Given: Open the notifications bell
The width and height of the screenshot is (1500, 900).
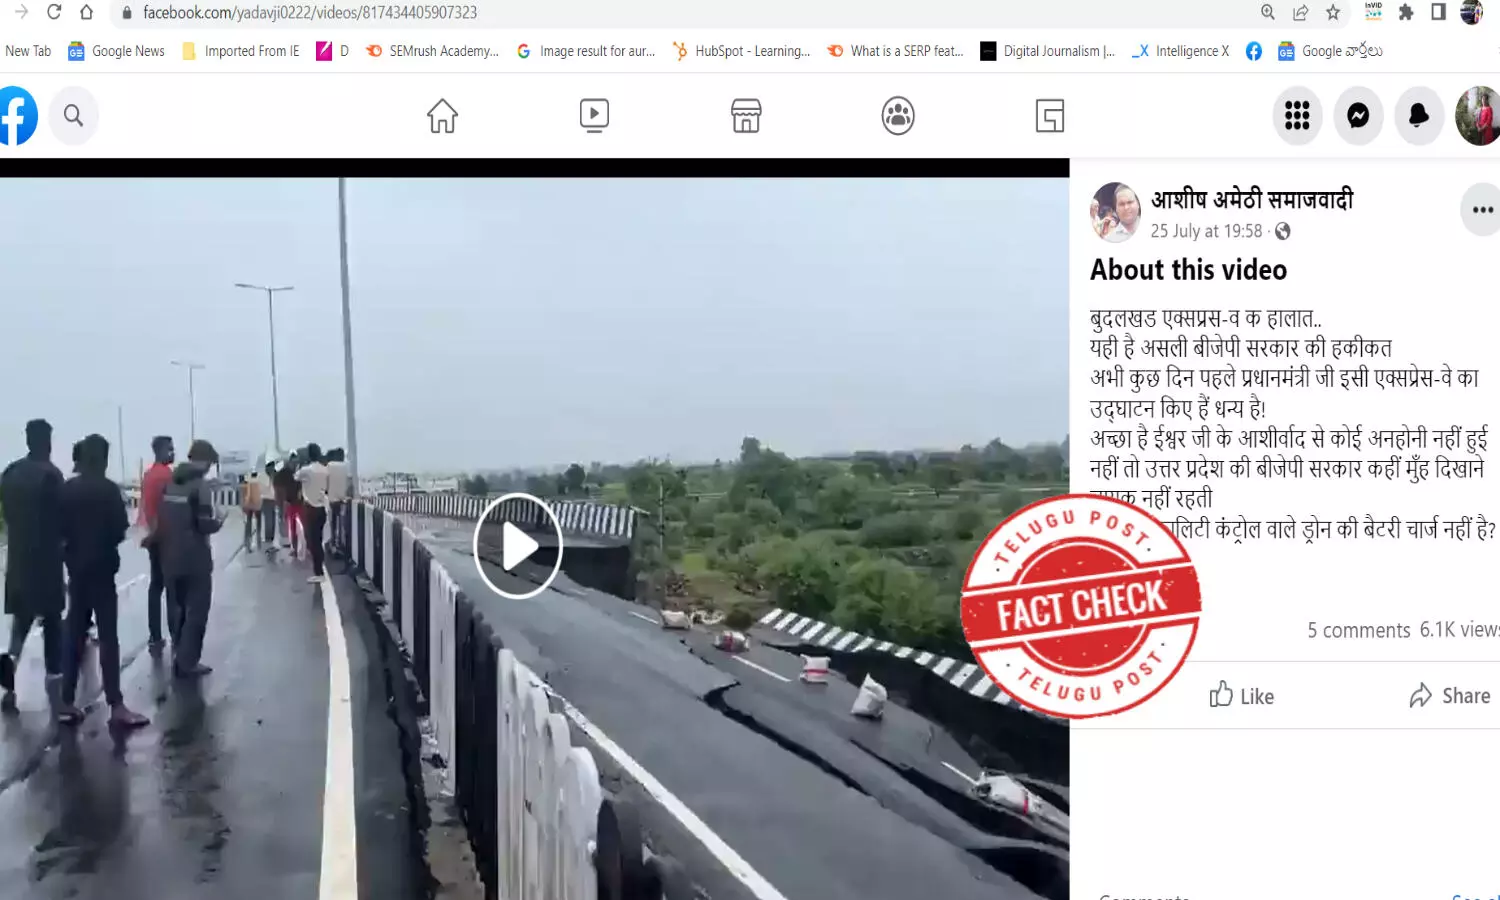Looking at the screenshot, I should 1419,116.
